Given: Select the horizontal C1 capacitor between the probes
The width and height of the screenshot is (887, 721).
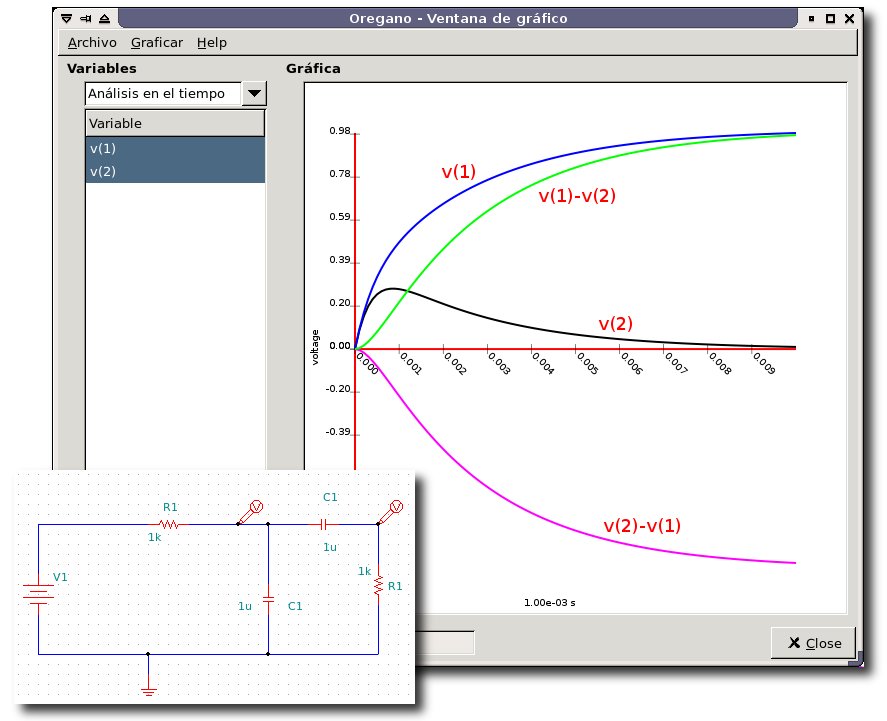Looking at the screenshot, I should click(325, 523).
